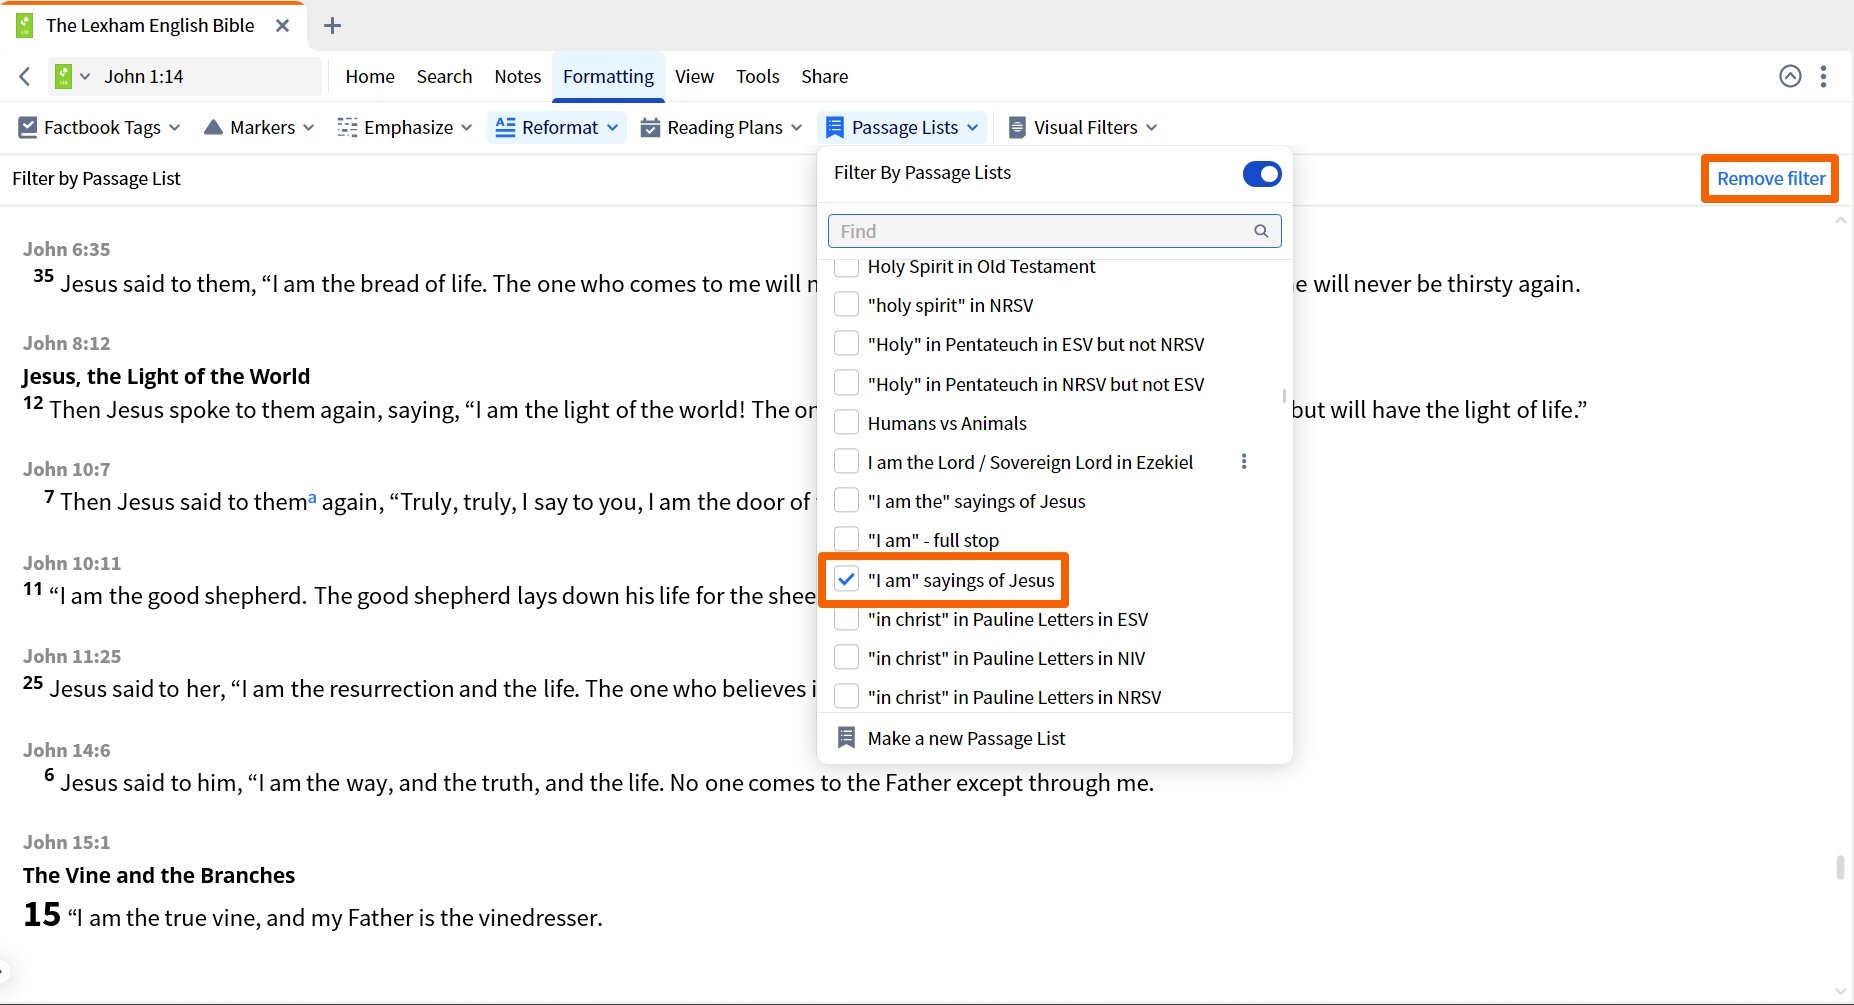
Task: Click the main text pane scrollbar thumb
Action: tap(1840, 867)
